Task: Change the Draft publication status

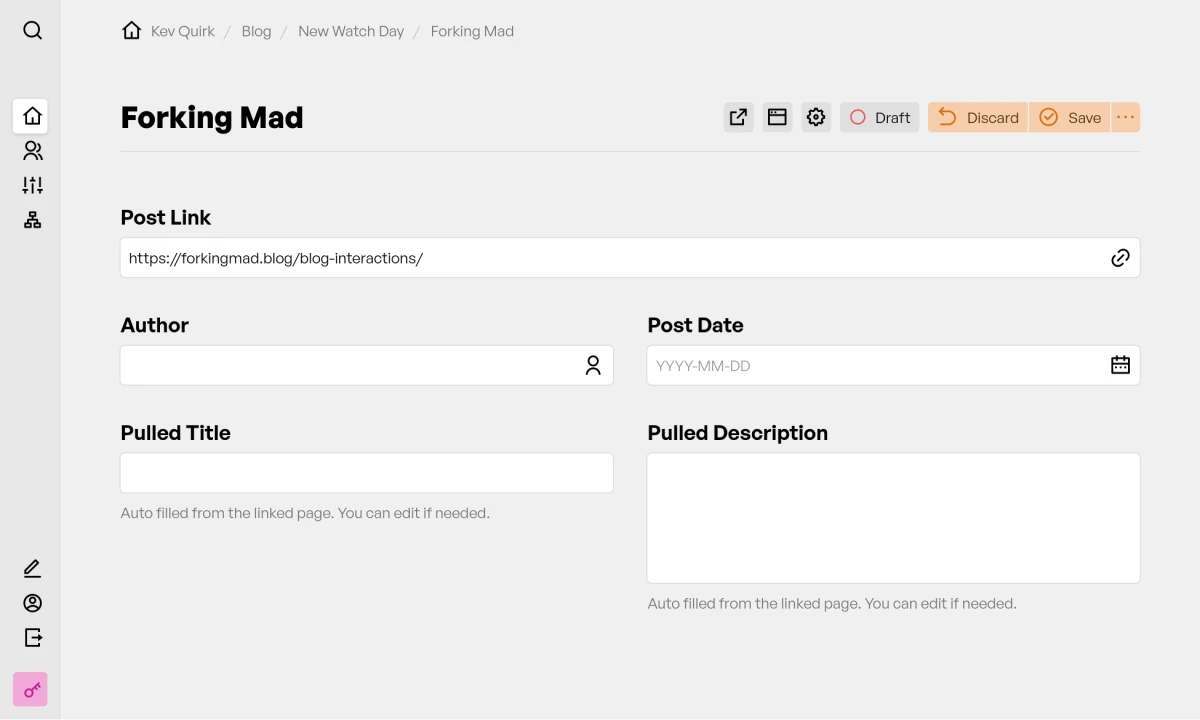Action: pyautogui.click(x=879, y=117)
